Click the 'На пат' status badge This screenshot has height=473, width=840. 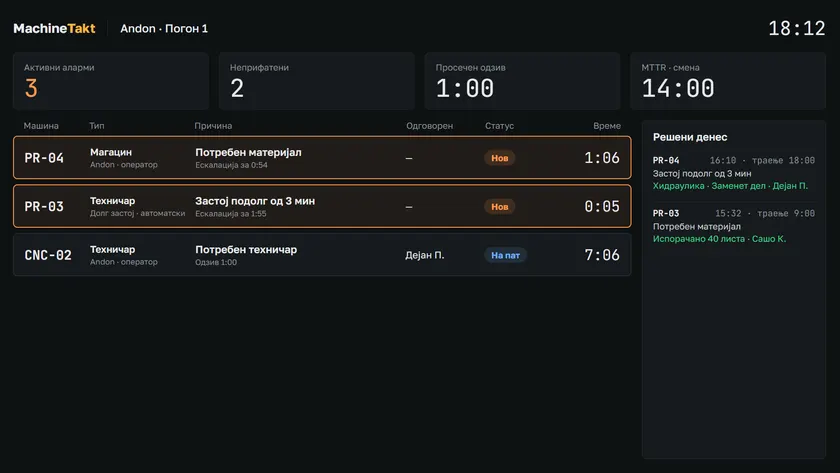pyautogui.click(x=505, y=256)
